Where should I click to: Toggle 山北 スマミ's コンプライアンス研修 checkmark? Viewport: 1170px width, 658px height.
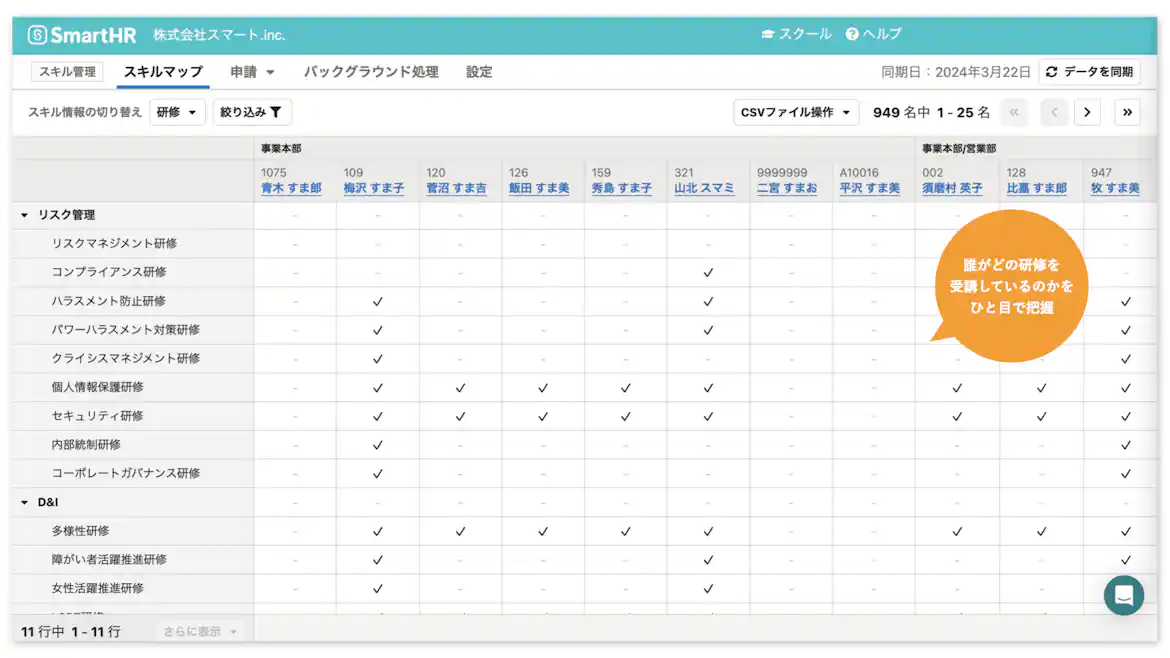click(707, 272)
